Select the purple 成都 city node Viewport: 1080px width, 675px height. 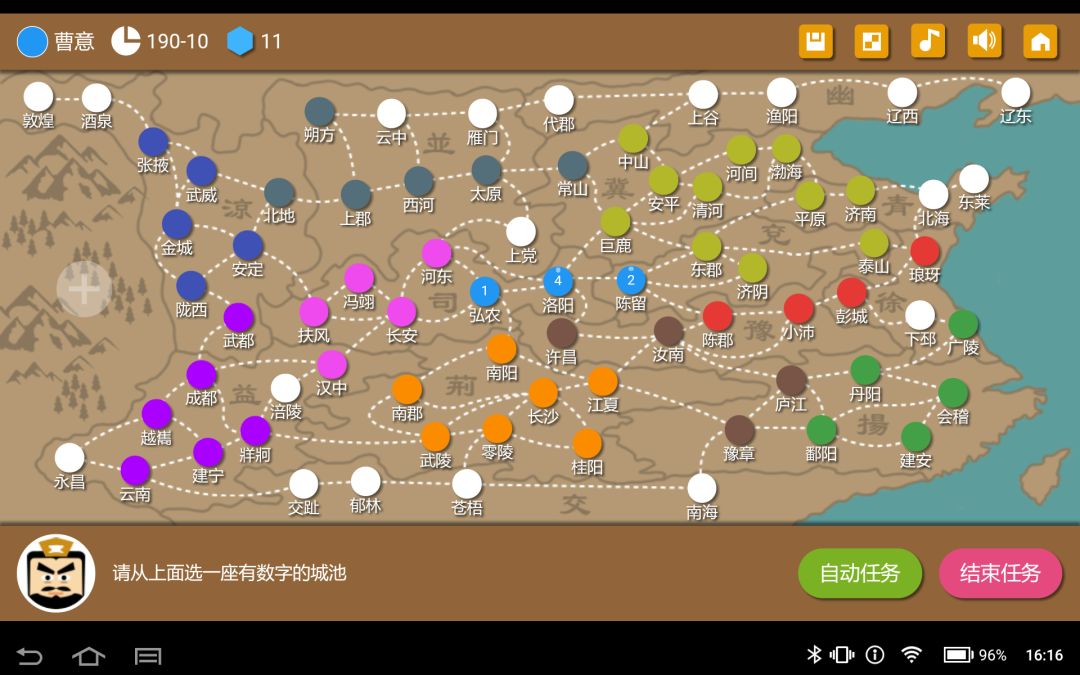coord(202,375)
